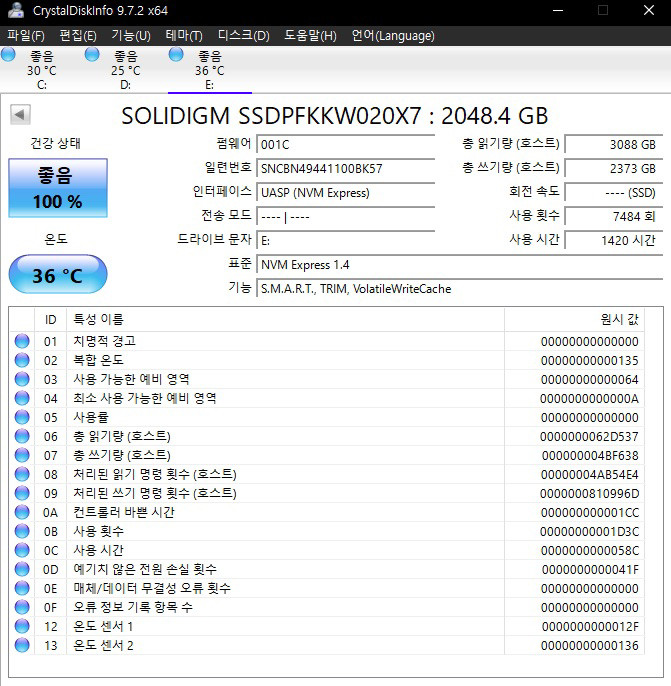Click status orb of attribute 05 사용률

[x=22, y=417]
